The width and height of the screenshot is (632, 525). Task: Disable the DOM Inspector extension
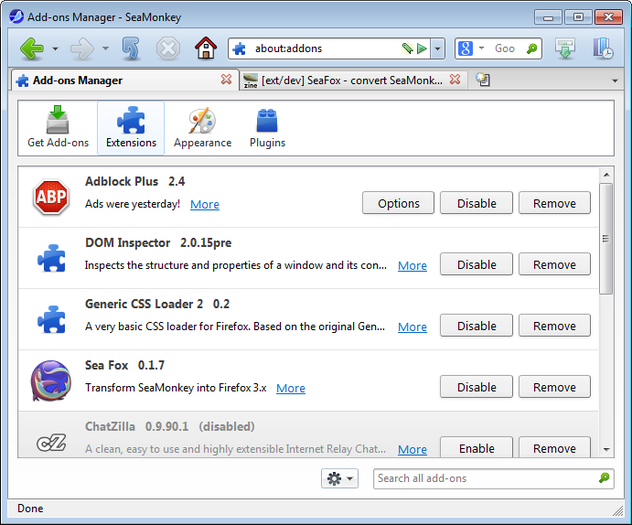point(476,264)
